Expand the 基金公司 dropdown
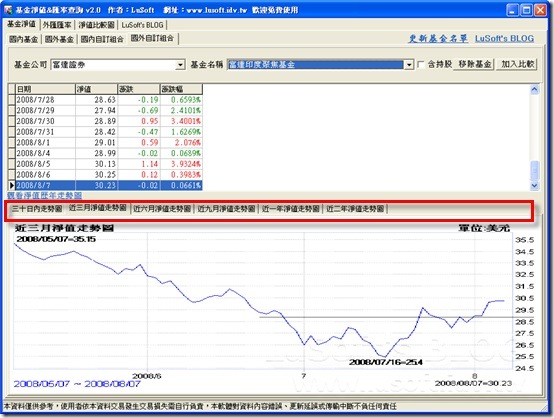Screen dimensions: 554x418 [181, 65]
